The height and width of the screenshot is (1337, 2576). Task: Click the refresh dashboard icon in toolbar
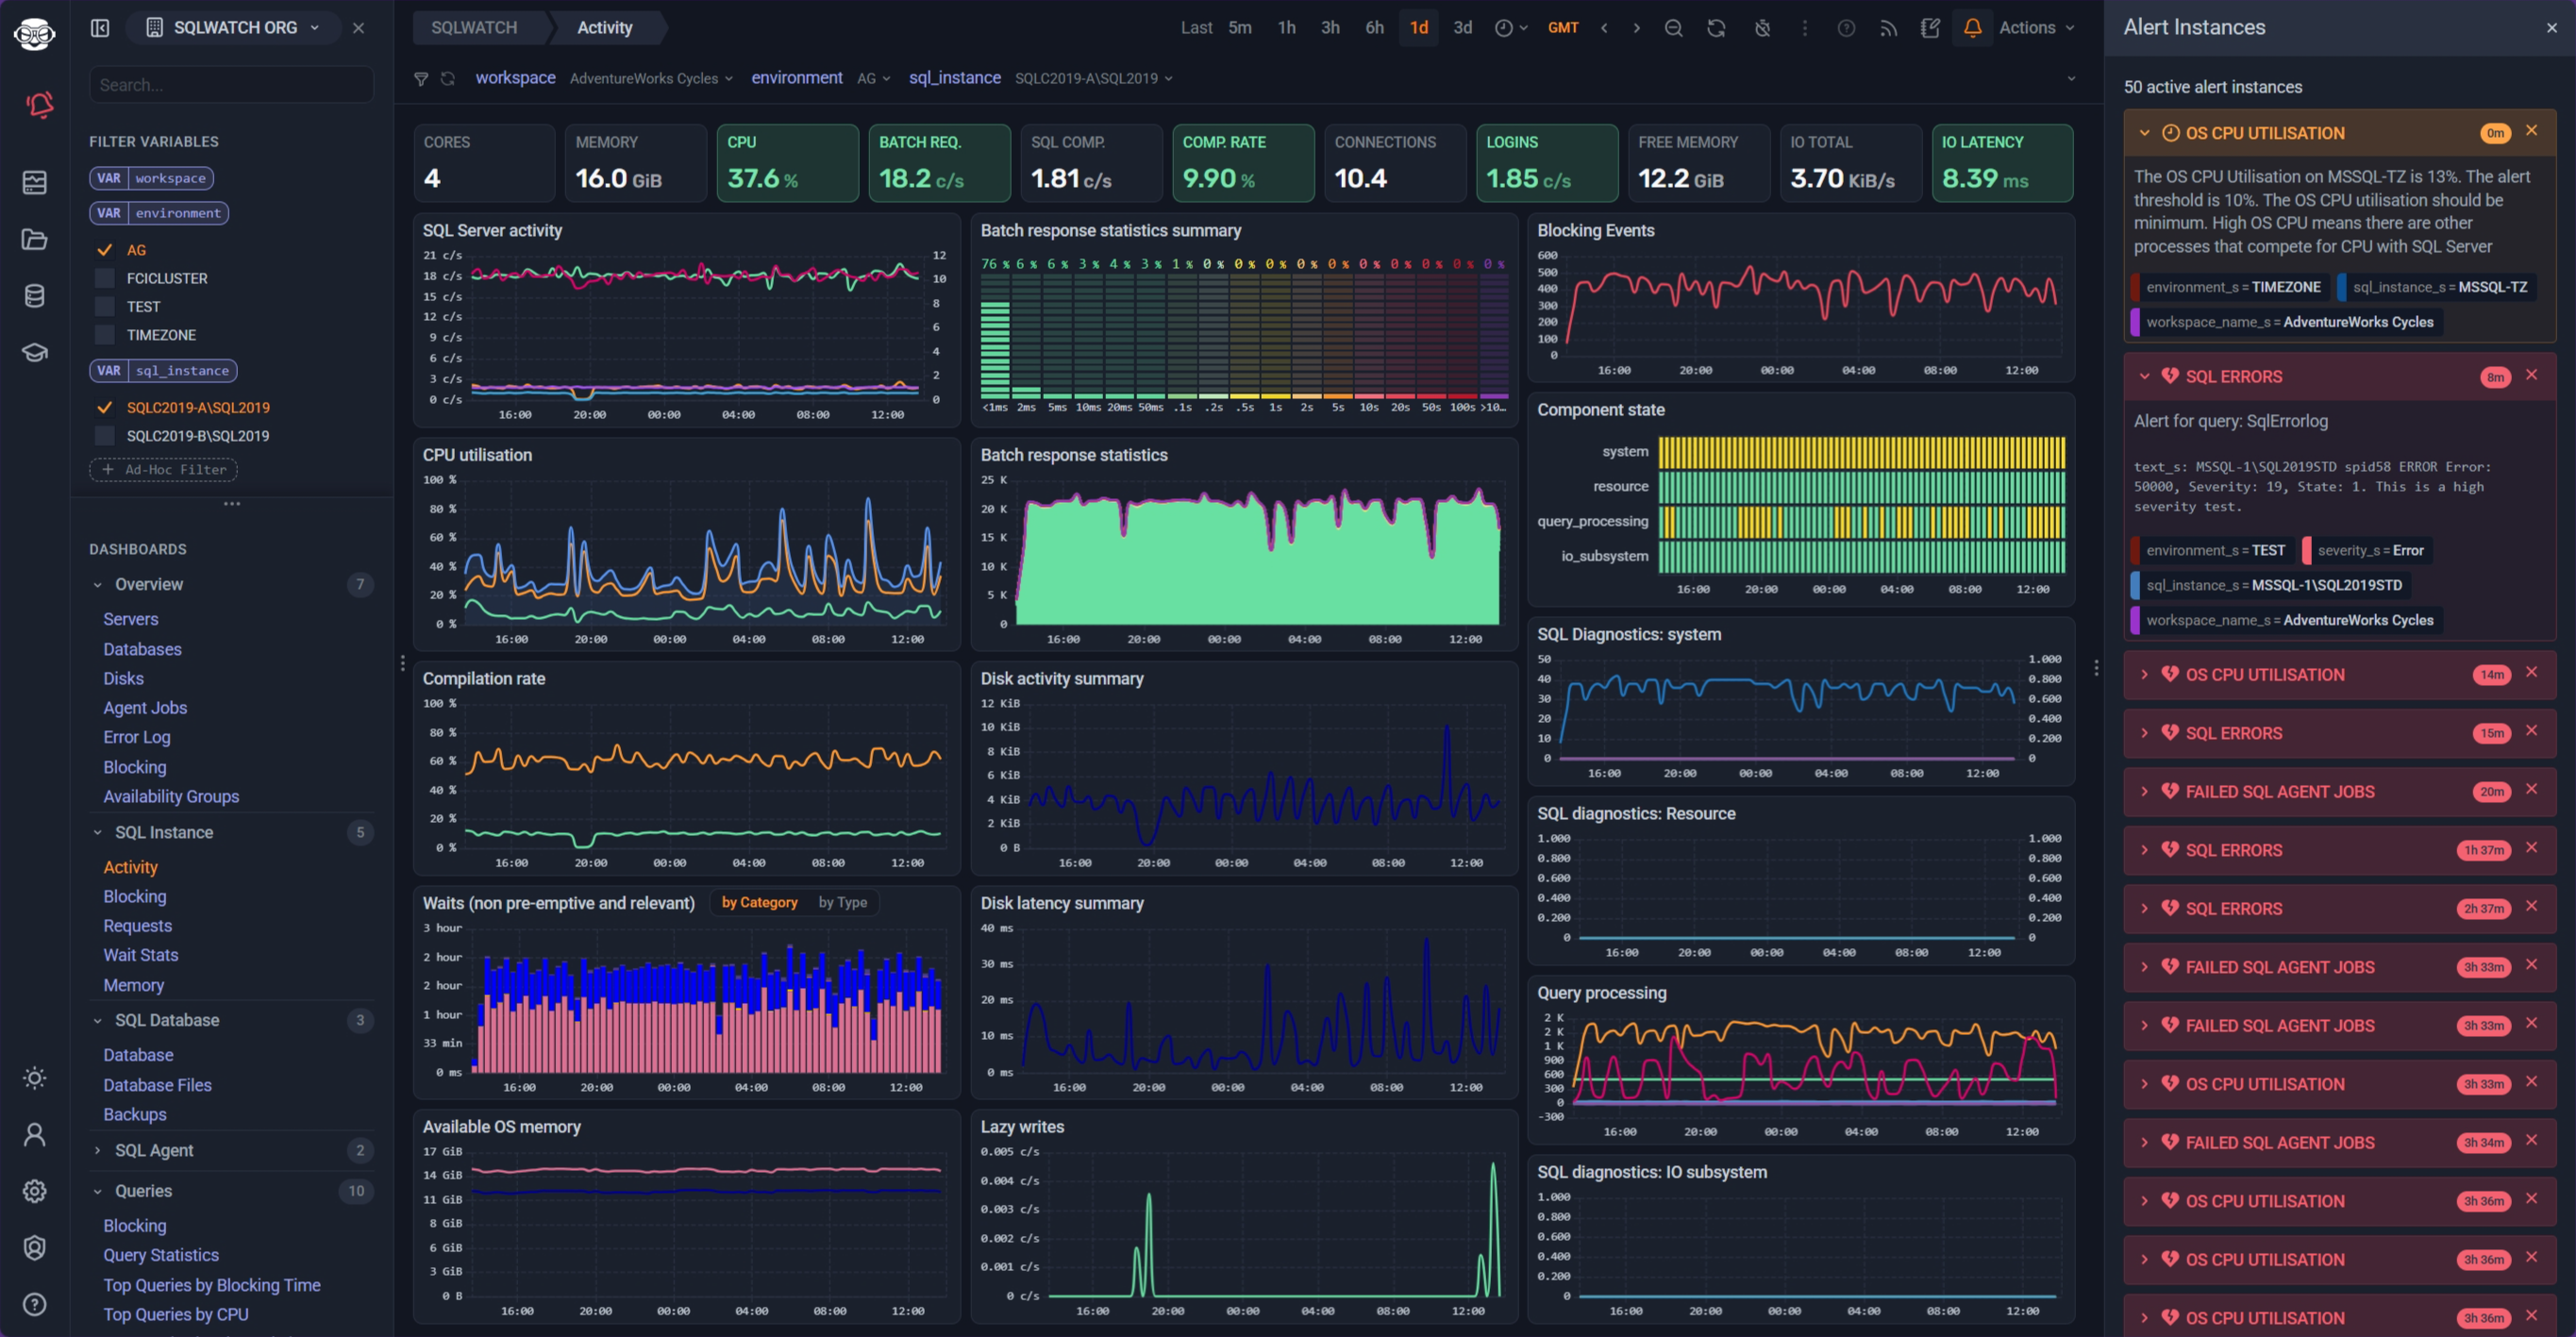(1717, 28)
